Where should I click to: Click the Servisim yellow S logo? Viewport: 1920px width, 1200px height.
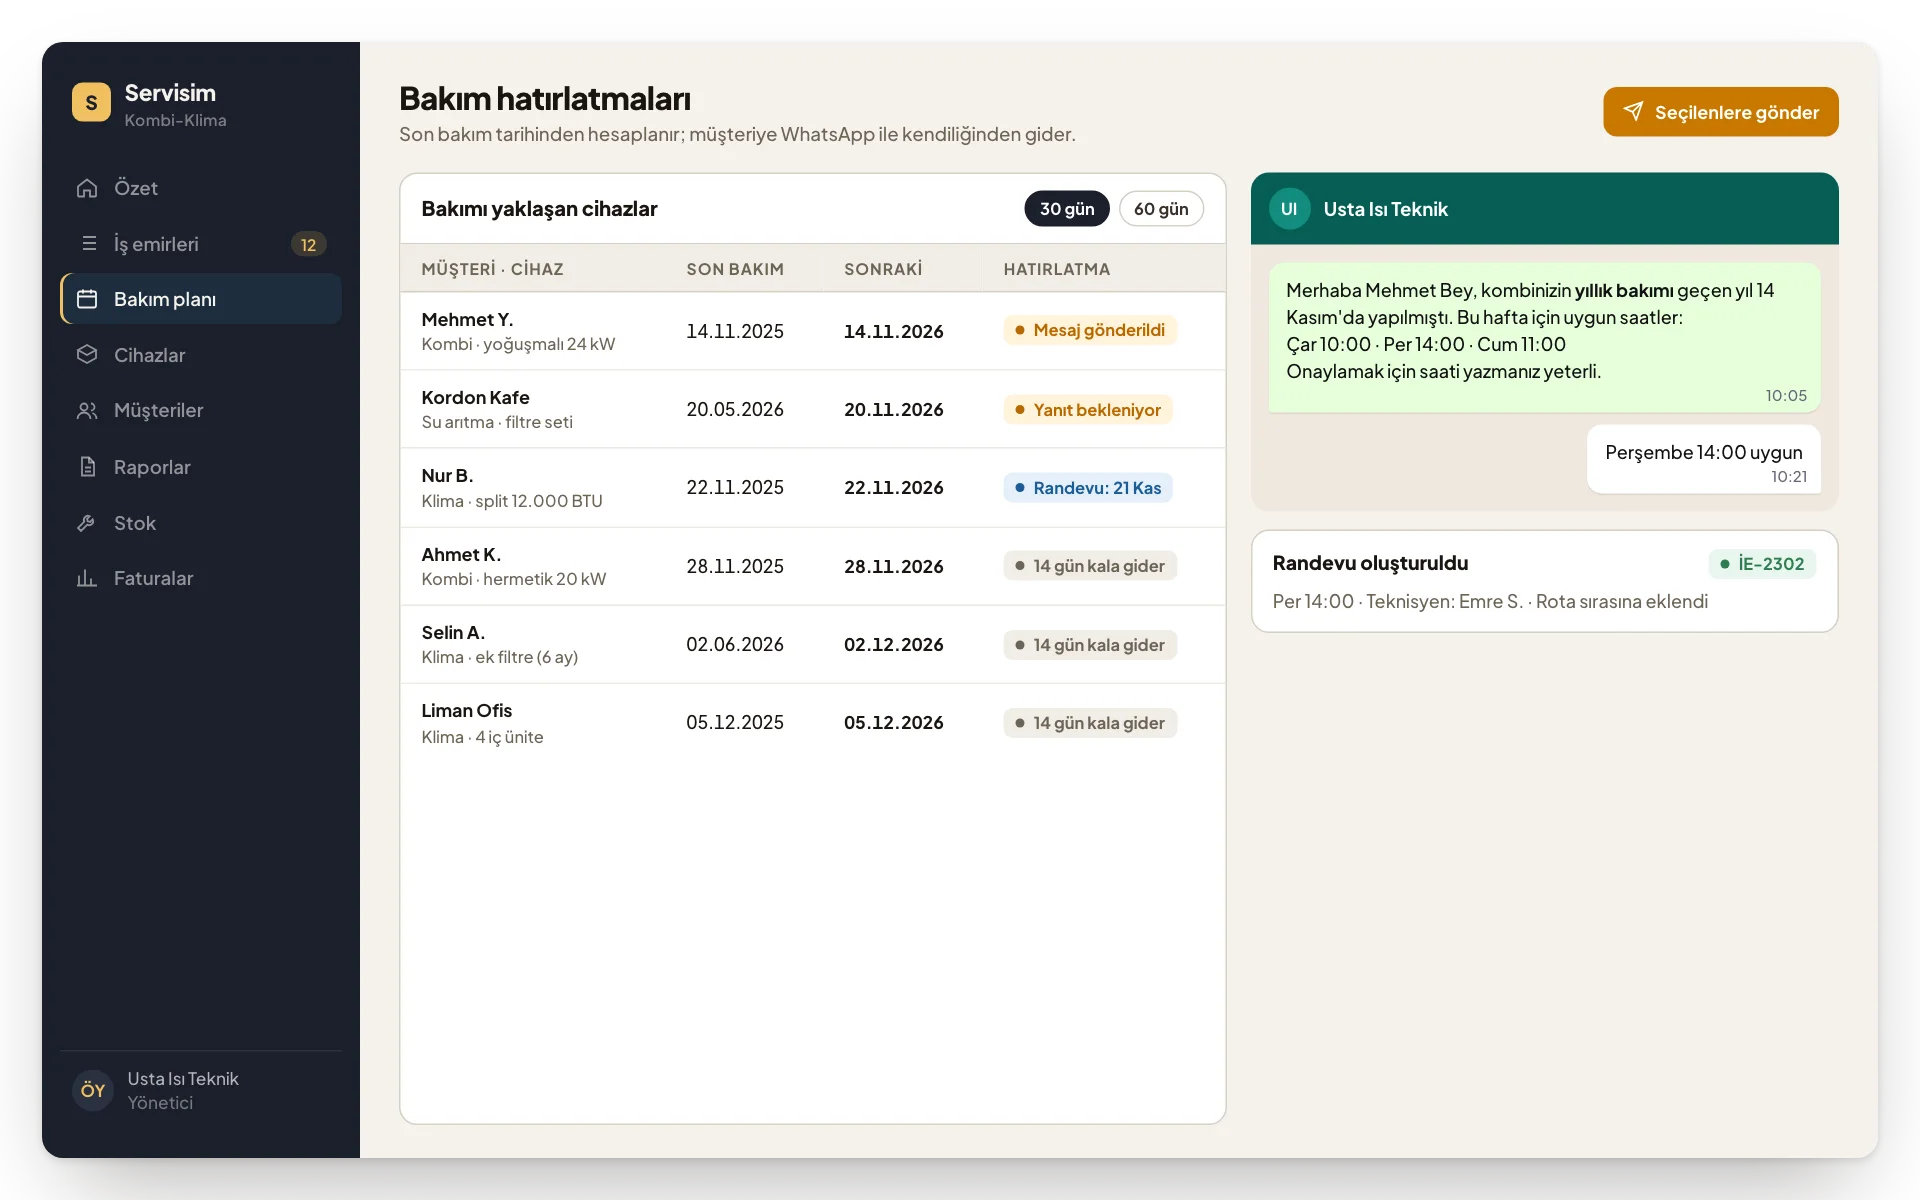click(x=91, y=102)
